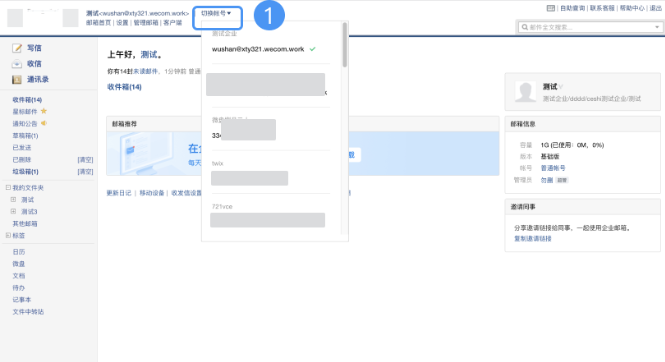Image resolution: width=665 pixels, height=362 pixels.
Task: Go to 管理邮箱 in the top navigation
Action: pos(146,22)
